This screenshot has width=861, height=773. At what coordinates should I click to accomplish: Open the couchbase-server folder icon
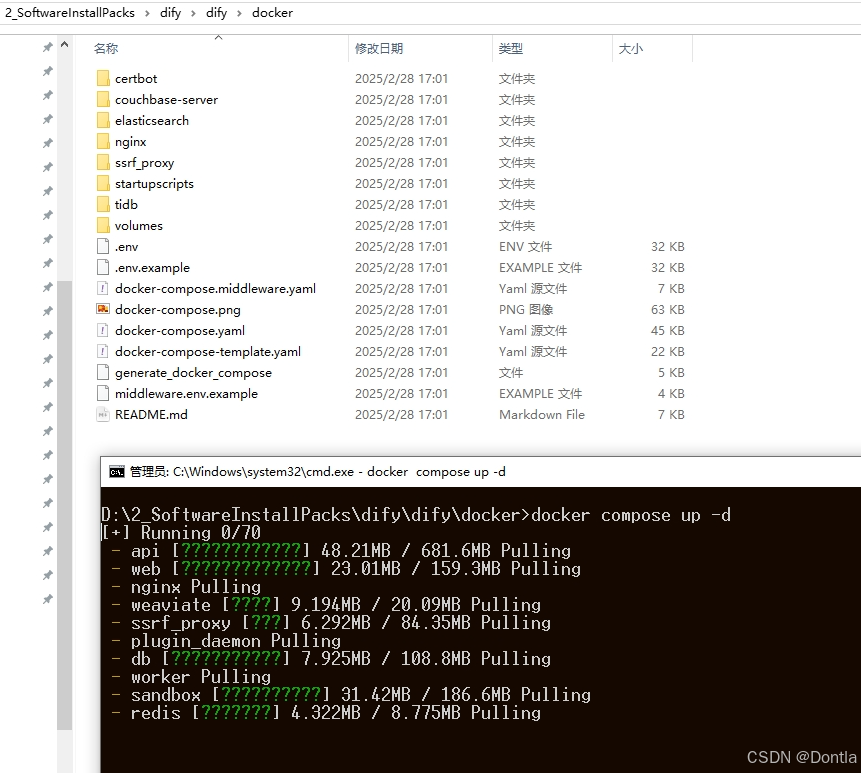103,99
